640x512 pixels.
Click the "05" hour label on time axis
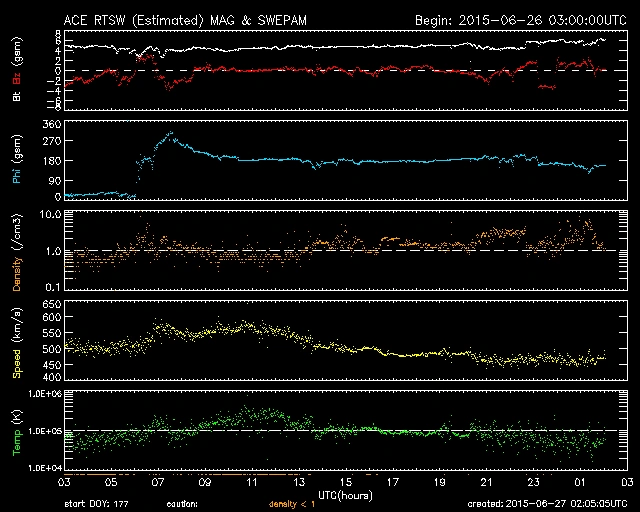coord(111,482)
